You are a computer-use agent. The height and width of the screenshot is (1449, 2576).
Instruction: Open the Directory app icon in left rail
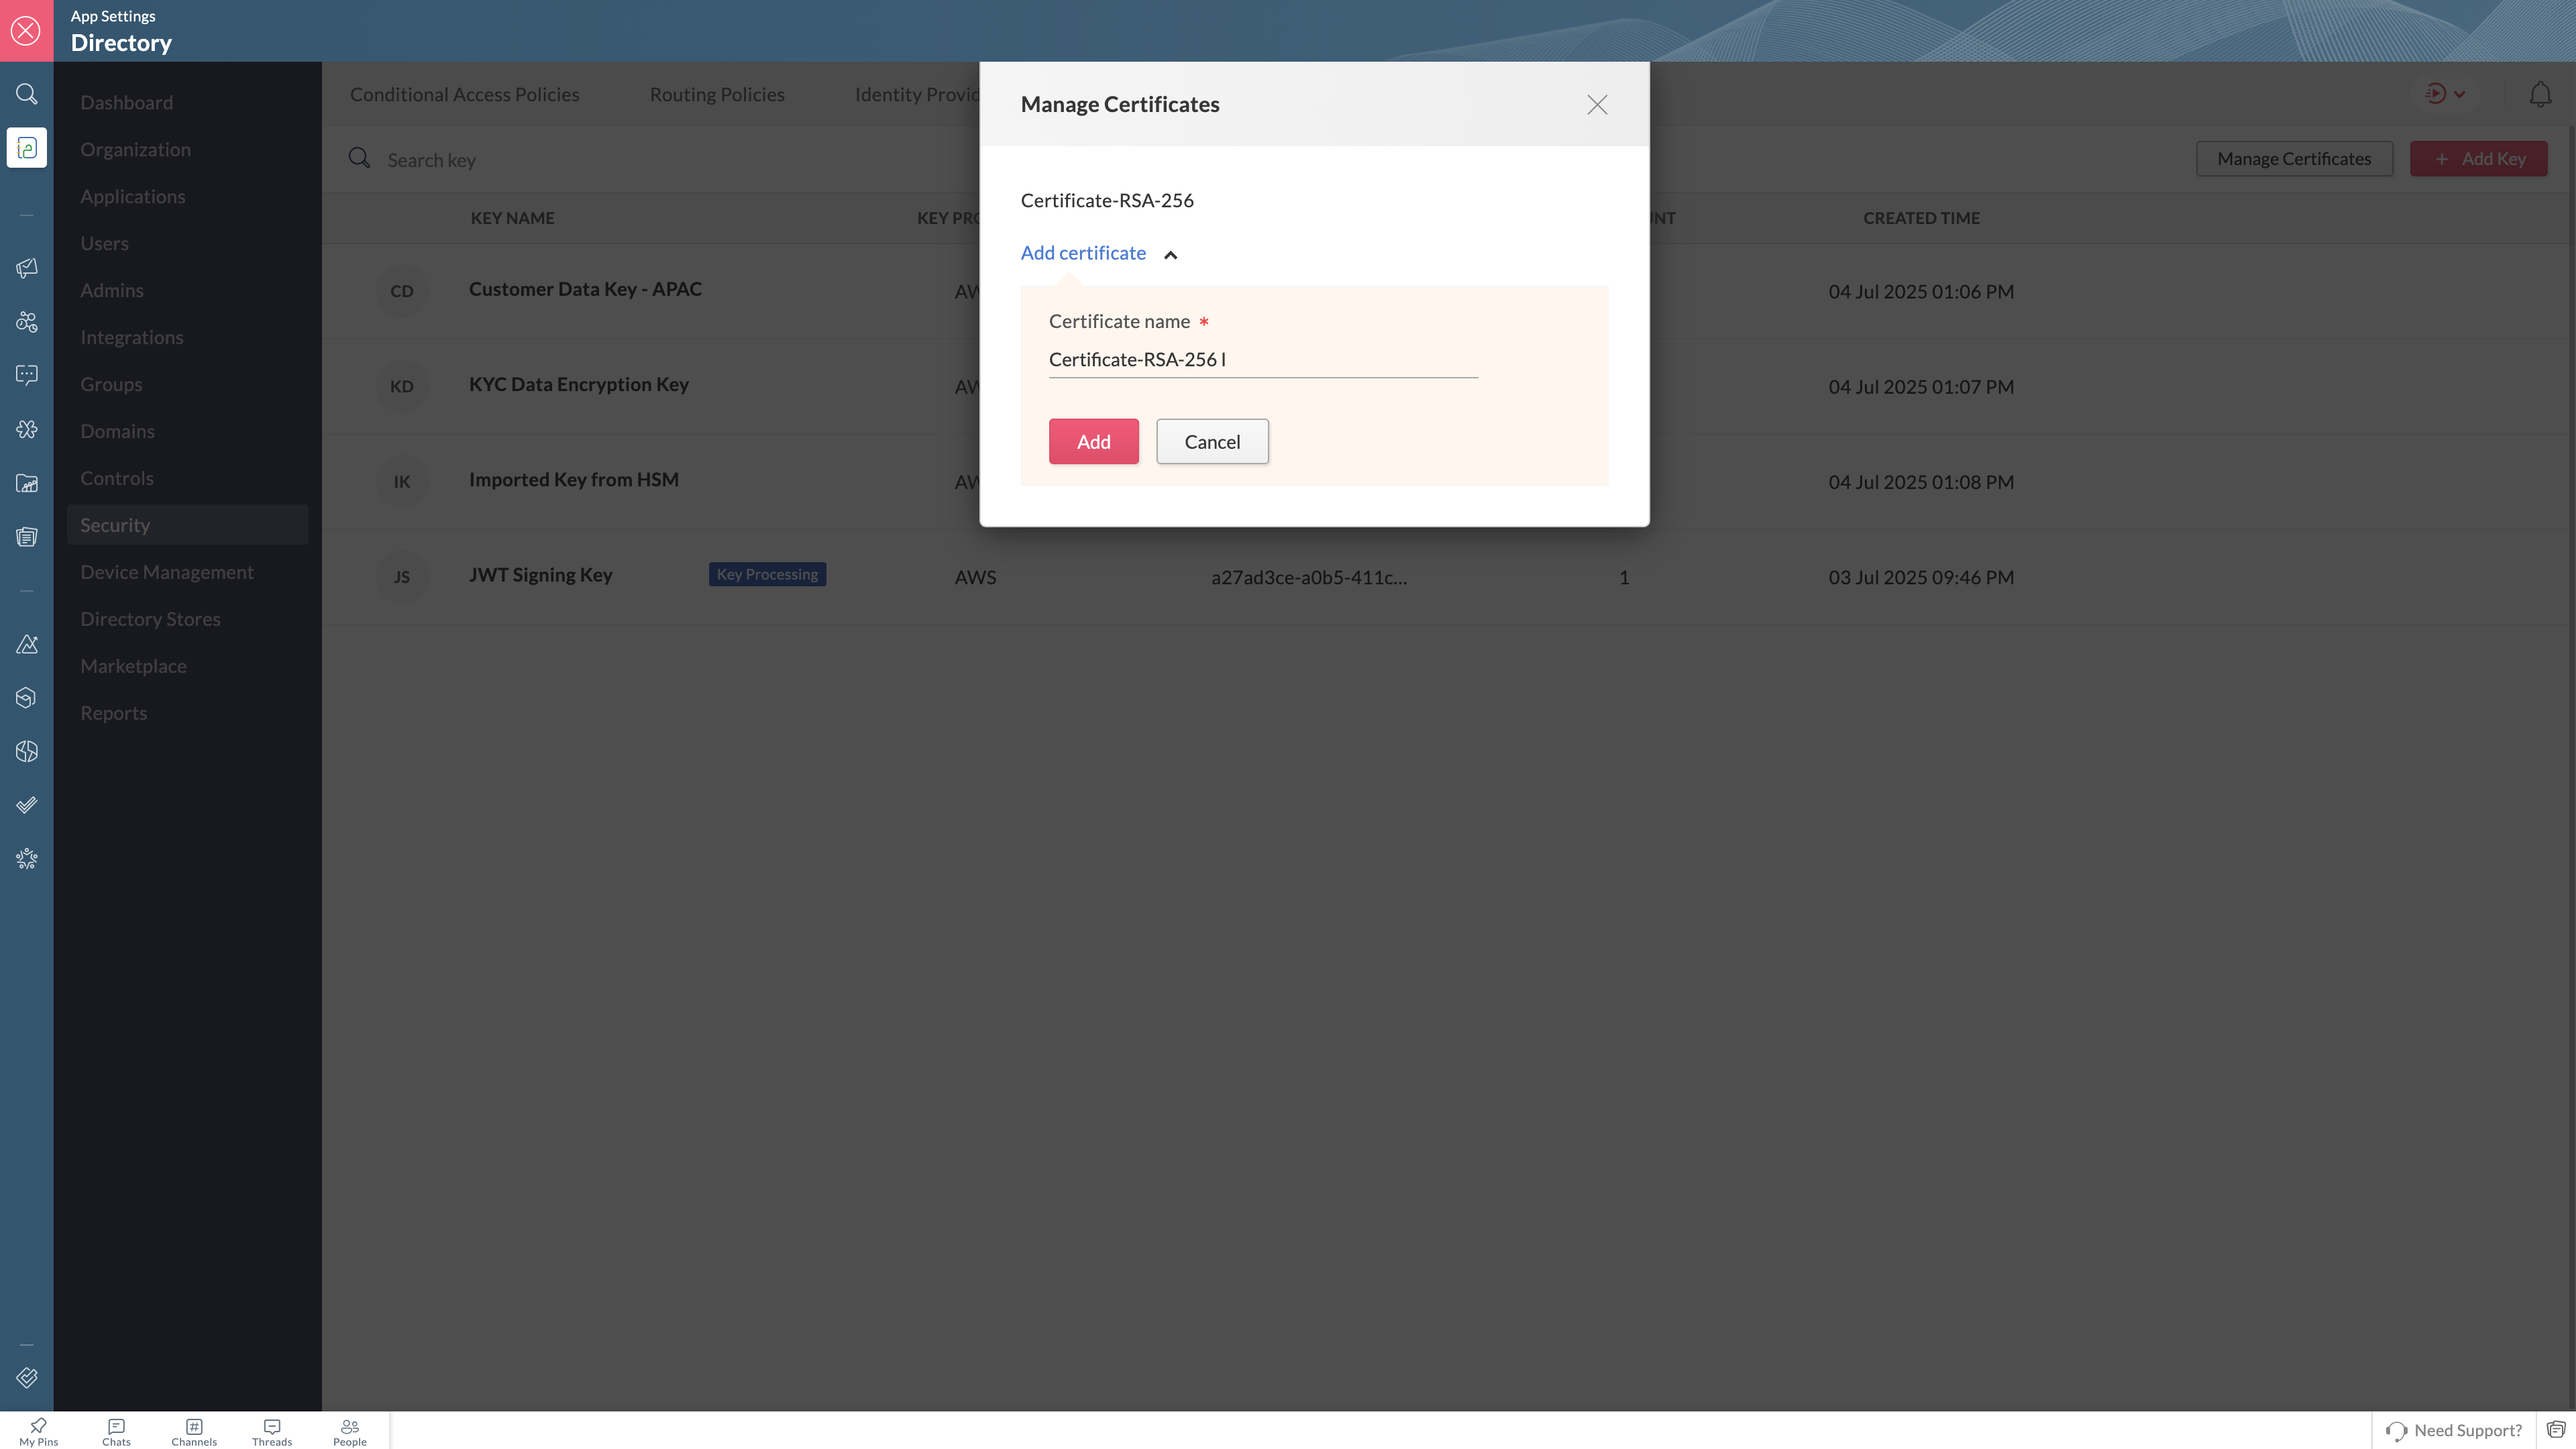pos(27,148)
